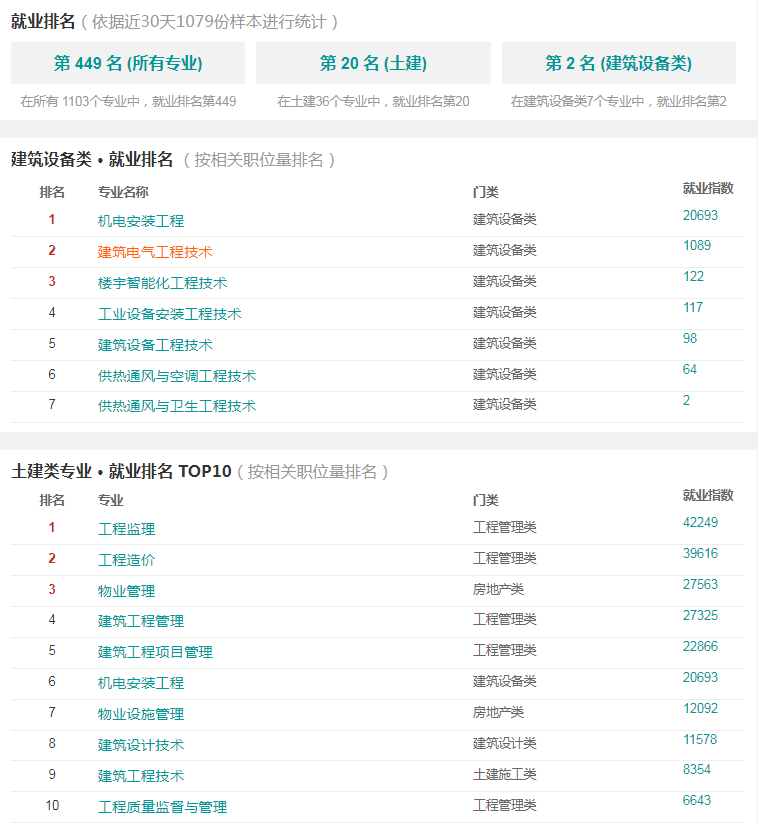Click employment index value 122
This screenshot has height=823, width=758.
tap(693, 276)
